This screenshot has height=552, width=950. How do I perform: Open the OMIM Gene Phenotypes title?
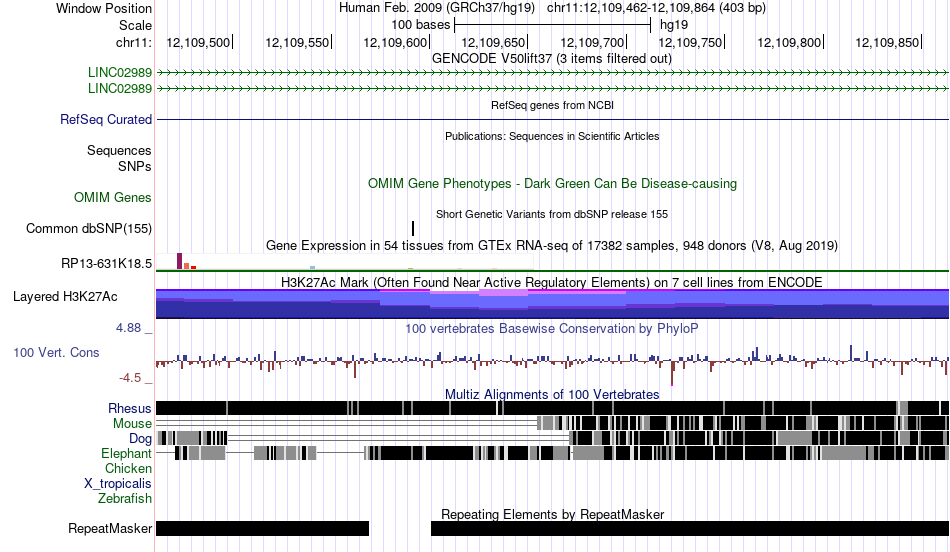(552, 184)
